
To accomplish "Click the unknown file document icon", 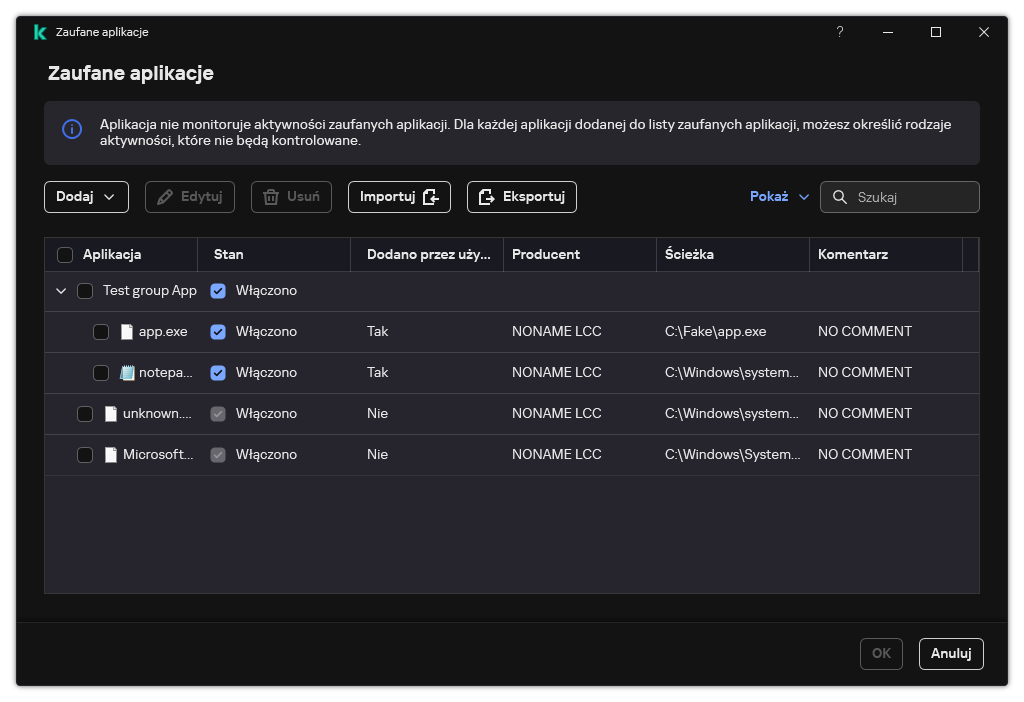I will tap(111, 414).
